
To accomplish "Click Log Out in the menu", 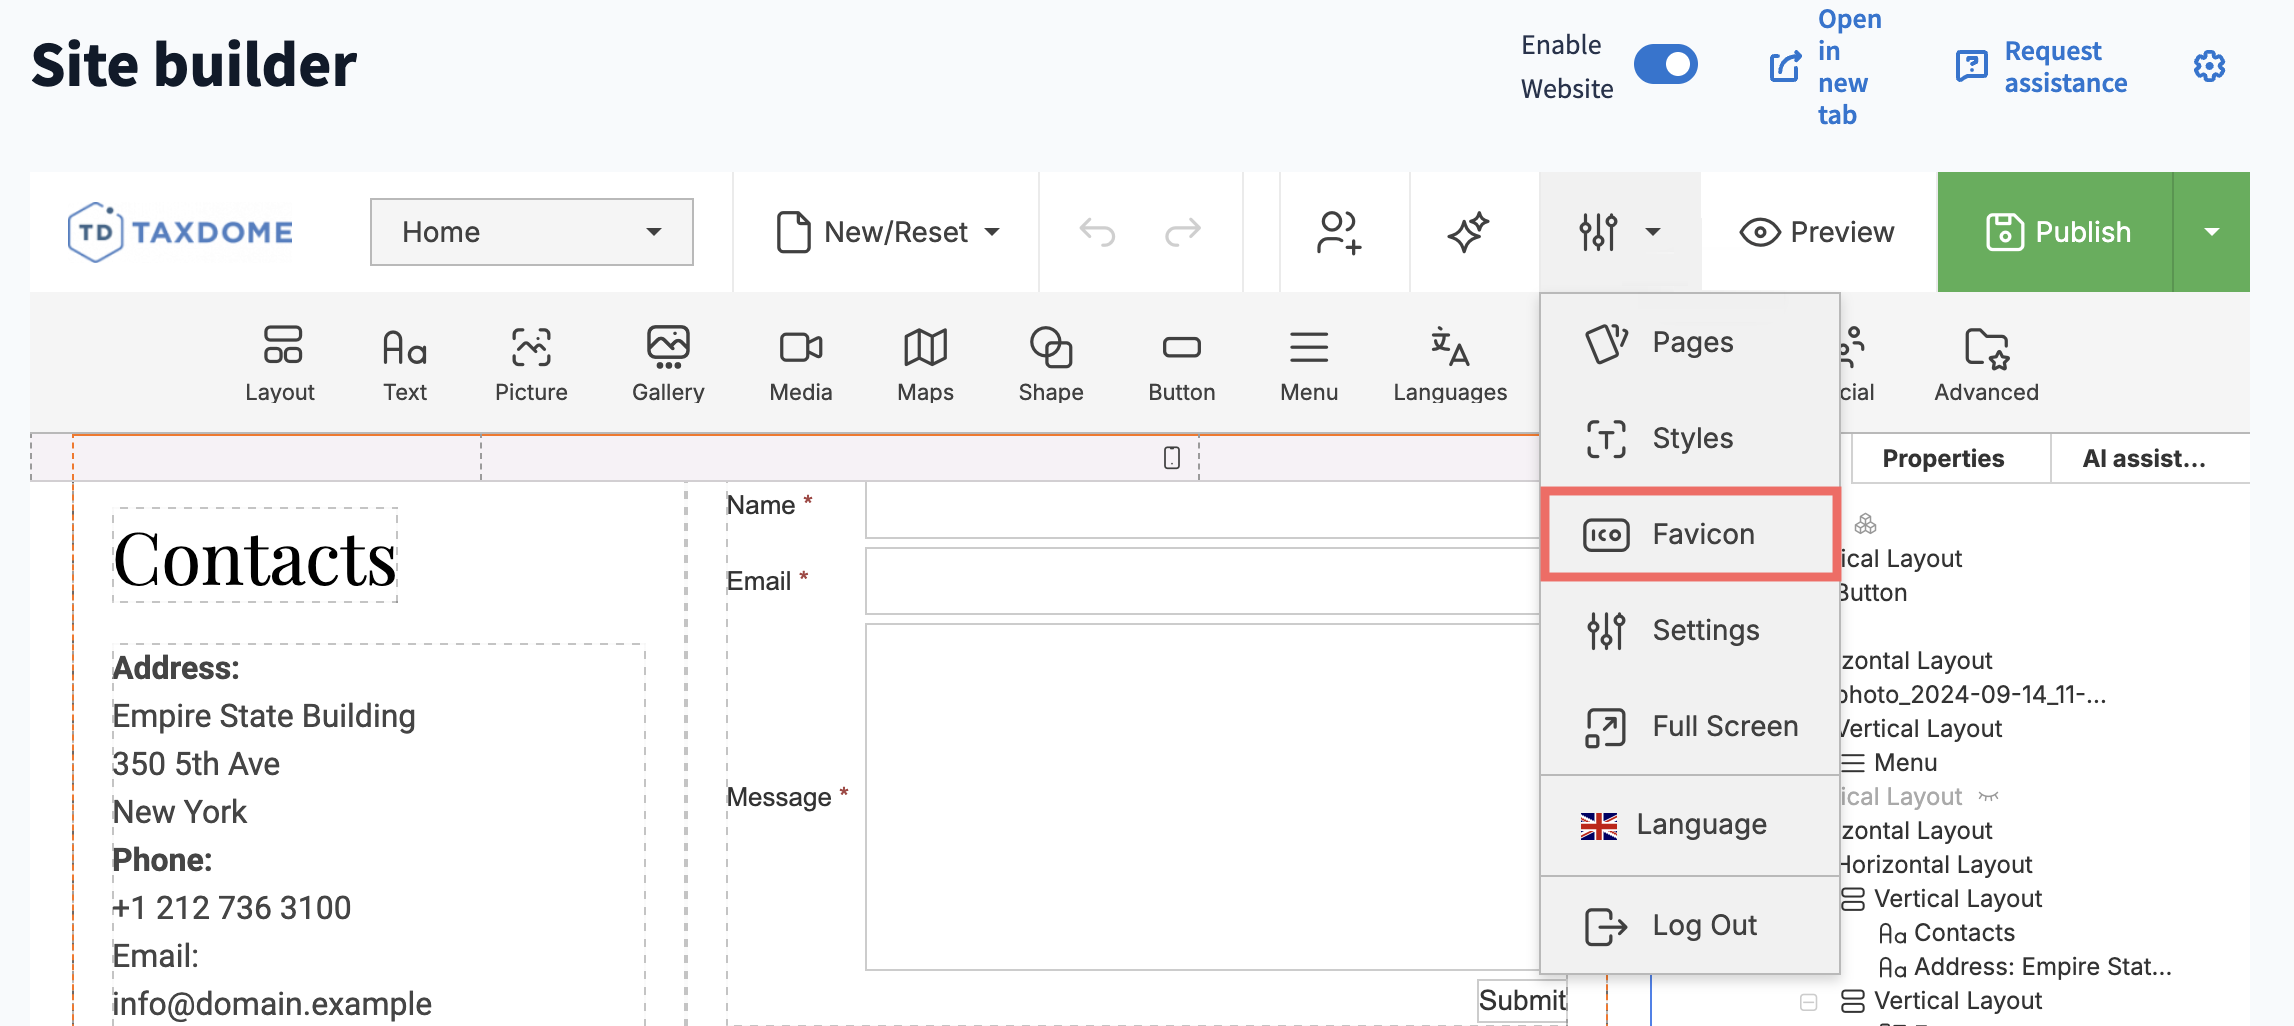I will (1690, 926).
